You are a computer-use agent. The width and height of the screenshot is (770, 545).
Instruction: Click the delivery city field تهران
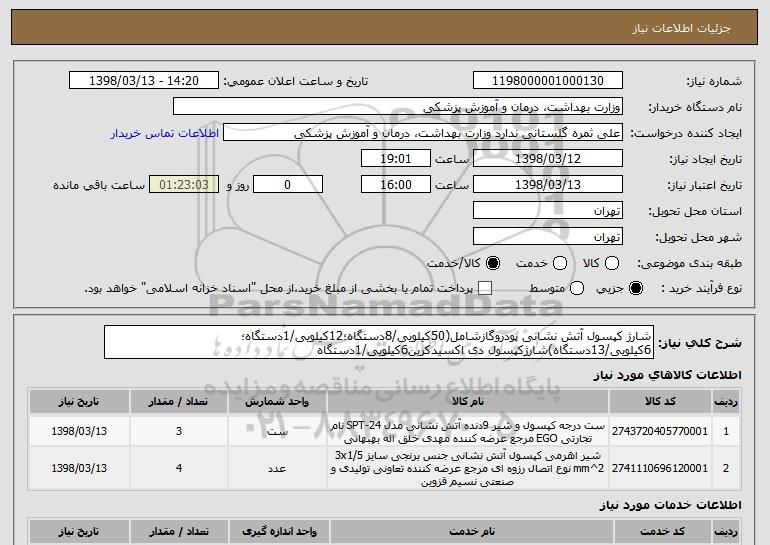pyautogui.click(x=548, y=237)
